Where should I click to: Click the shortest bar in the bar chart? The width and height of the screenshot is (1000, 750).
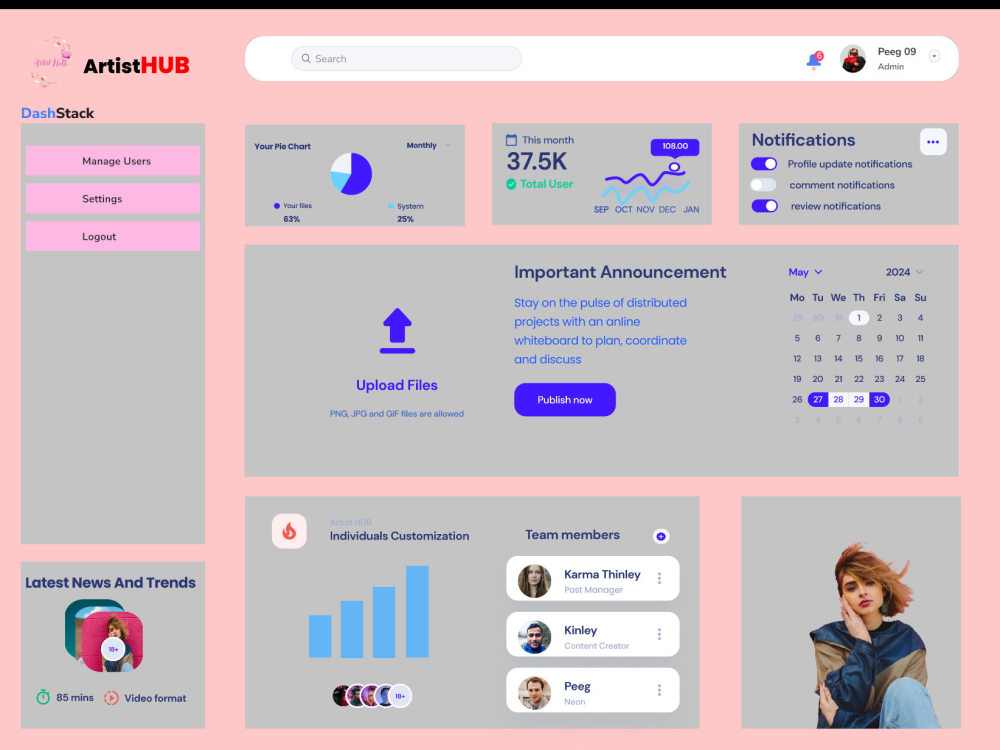(x=320, y=636)
